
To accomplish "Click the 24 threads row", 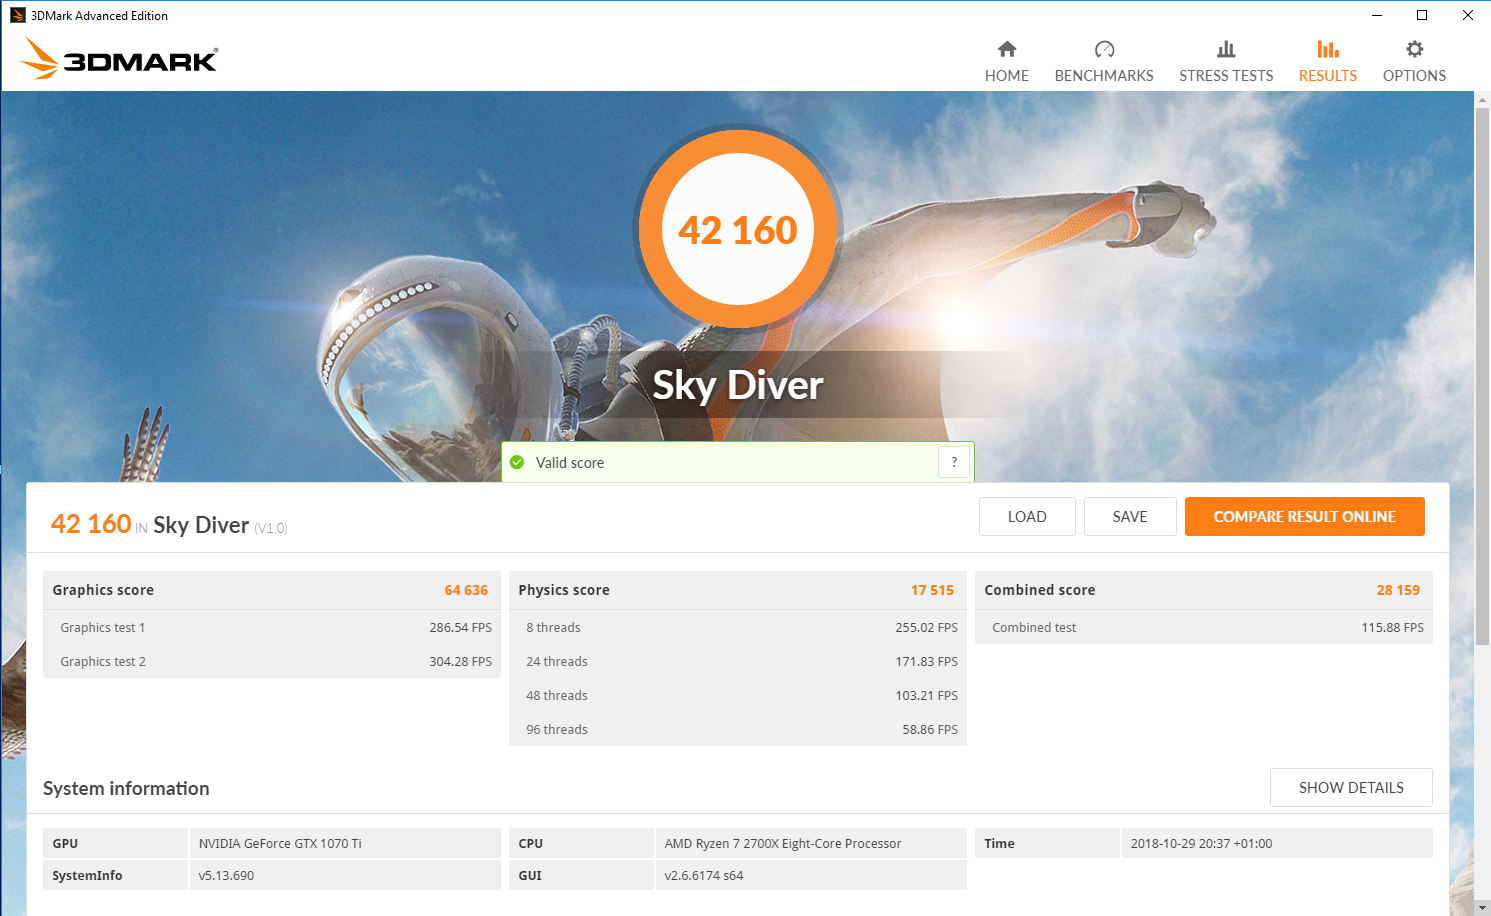I will [x=738, y=662].
